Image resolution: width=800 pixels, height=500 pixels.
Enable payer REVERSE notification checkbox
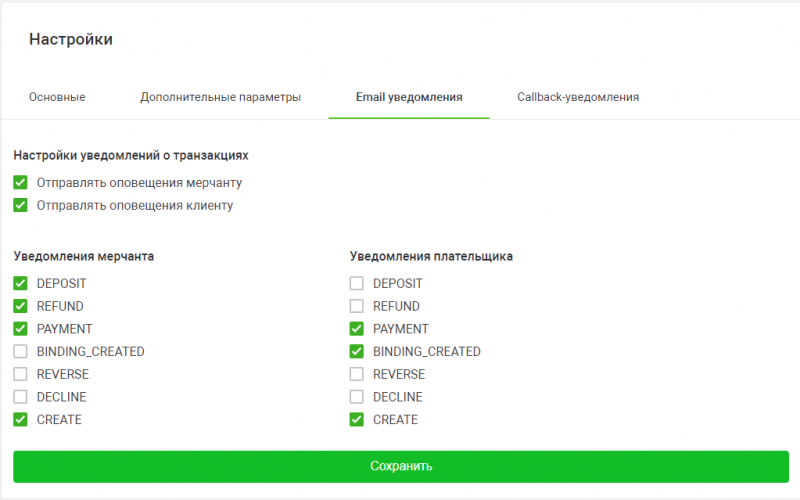(x=357, y=374)
